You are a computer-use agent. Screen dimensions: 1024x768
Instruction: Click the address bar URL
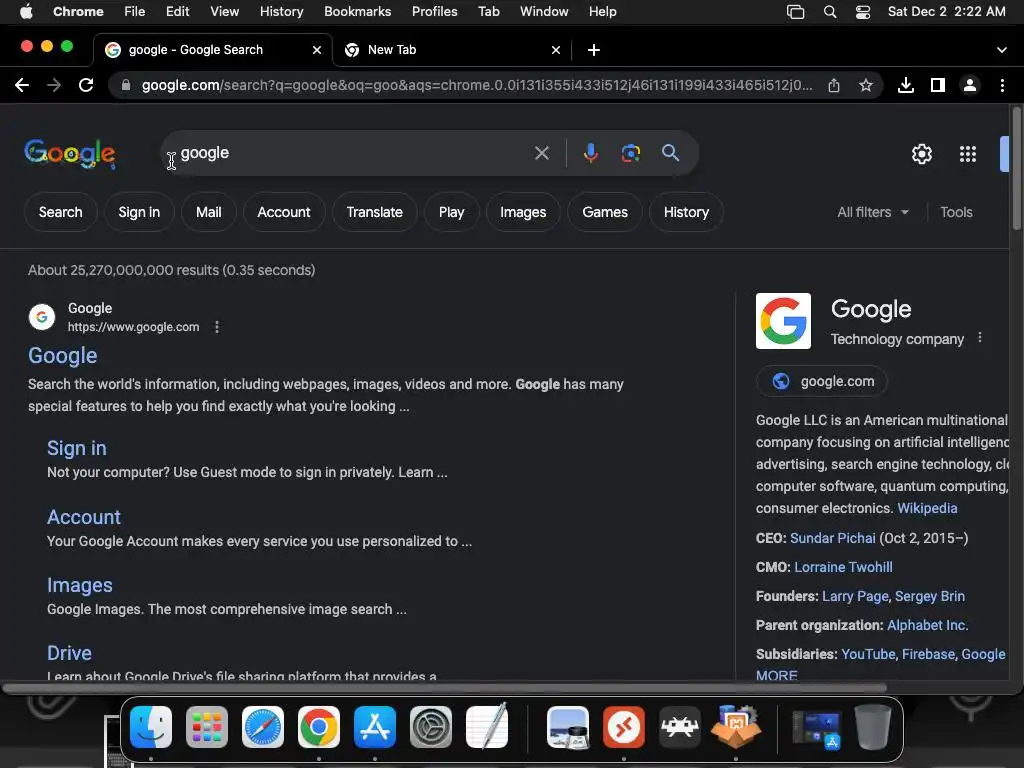(477, 85)
